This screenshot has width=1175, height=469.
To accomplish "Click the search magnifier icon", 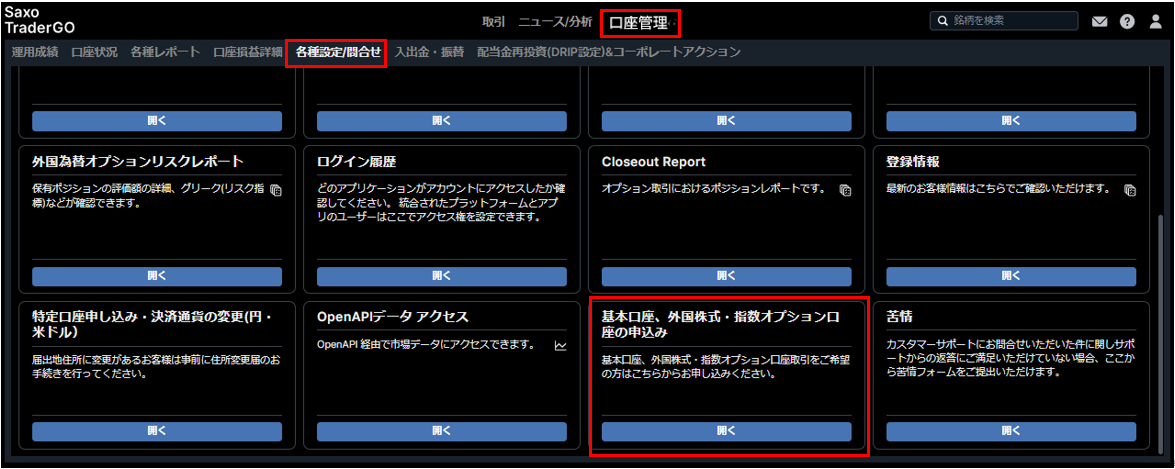I will click(943, 21).
